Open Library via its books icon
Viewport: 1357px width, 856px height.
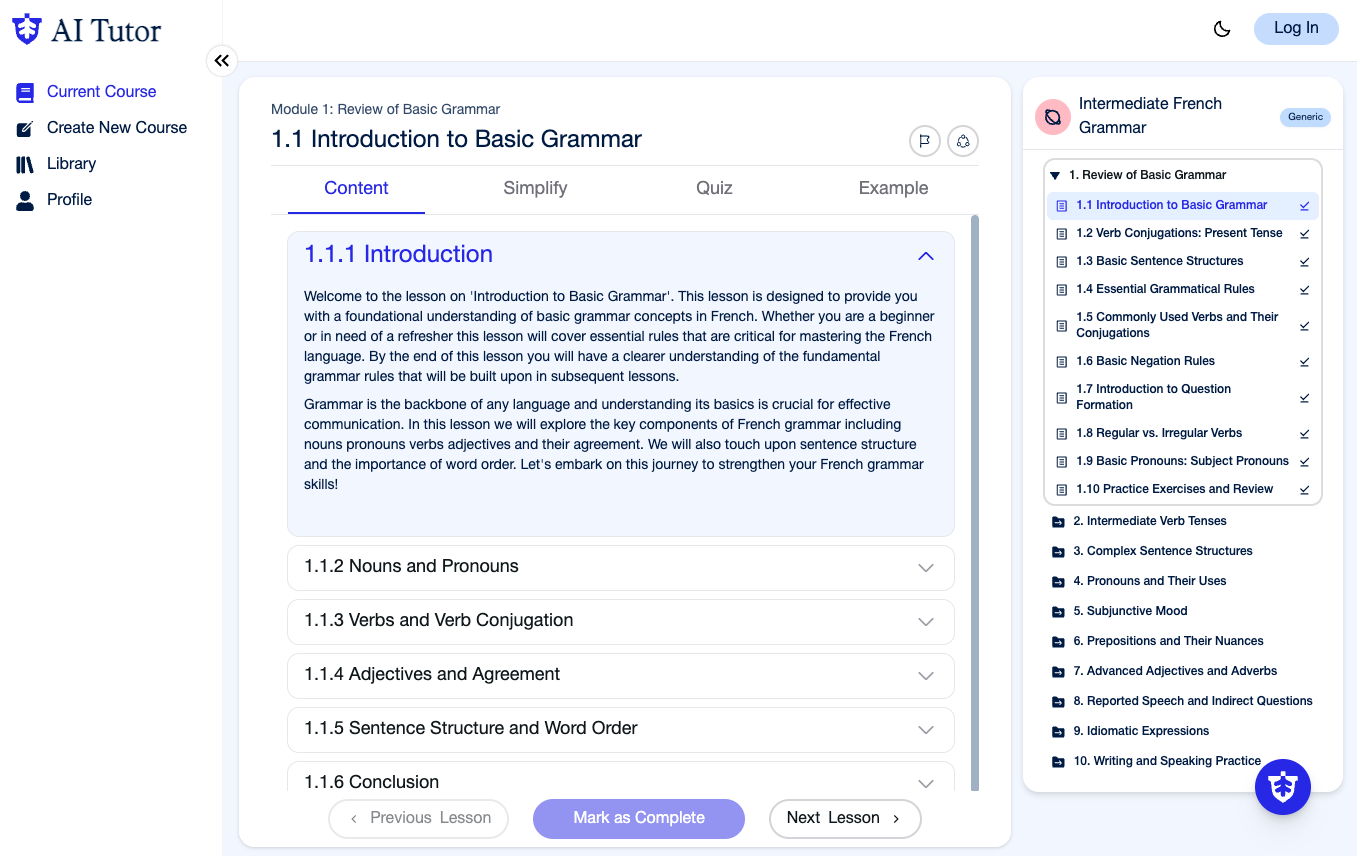(25, 164)
